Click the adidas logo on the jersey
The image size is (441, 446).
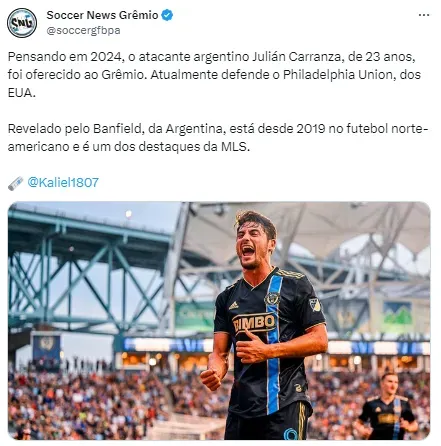(234, 305)
